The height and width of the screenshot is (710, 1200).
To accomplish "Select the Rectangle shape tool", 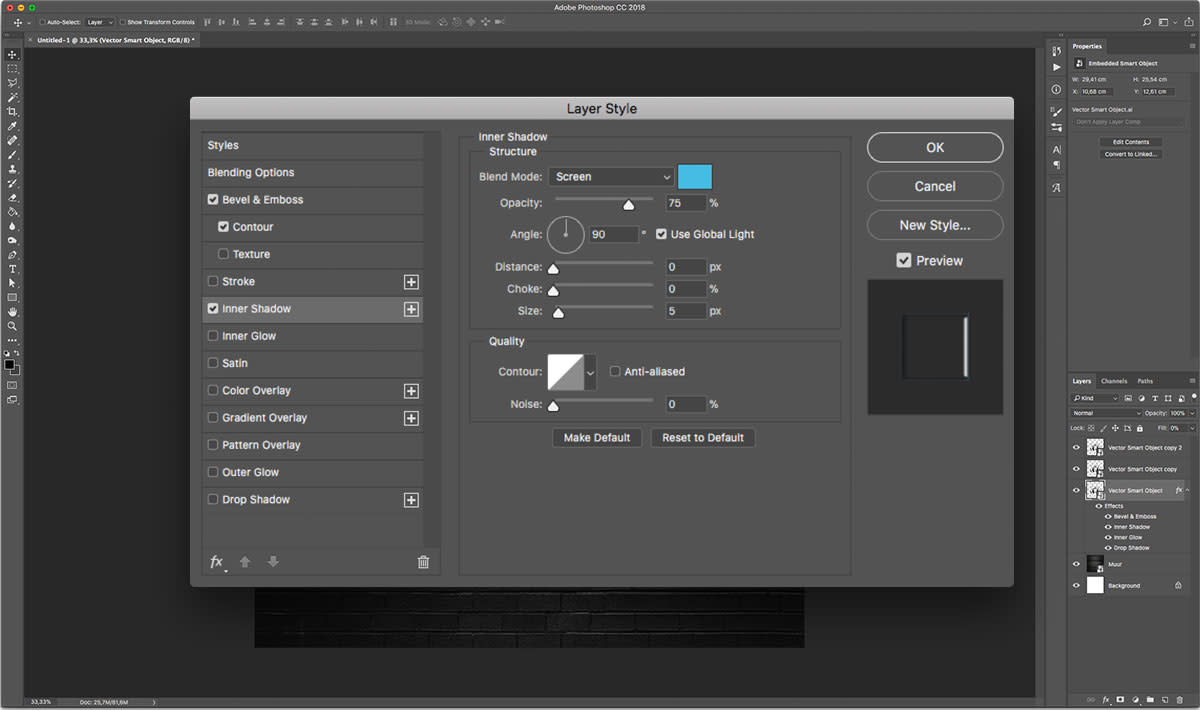I will tap(12, 298).
